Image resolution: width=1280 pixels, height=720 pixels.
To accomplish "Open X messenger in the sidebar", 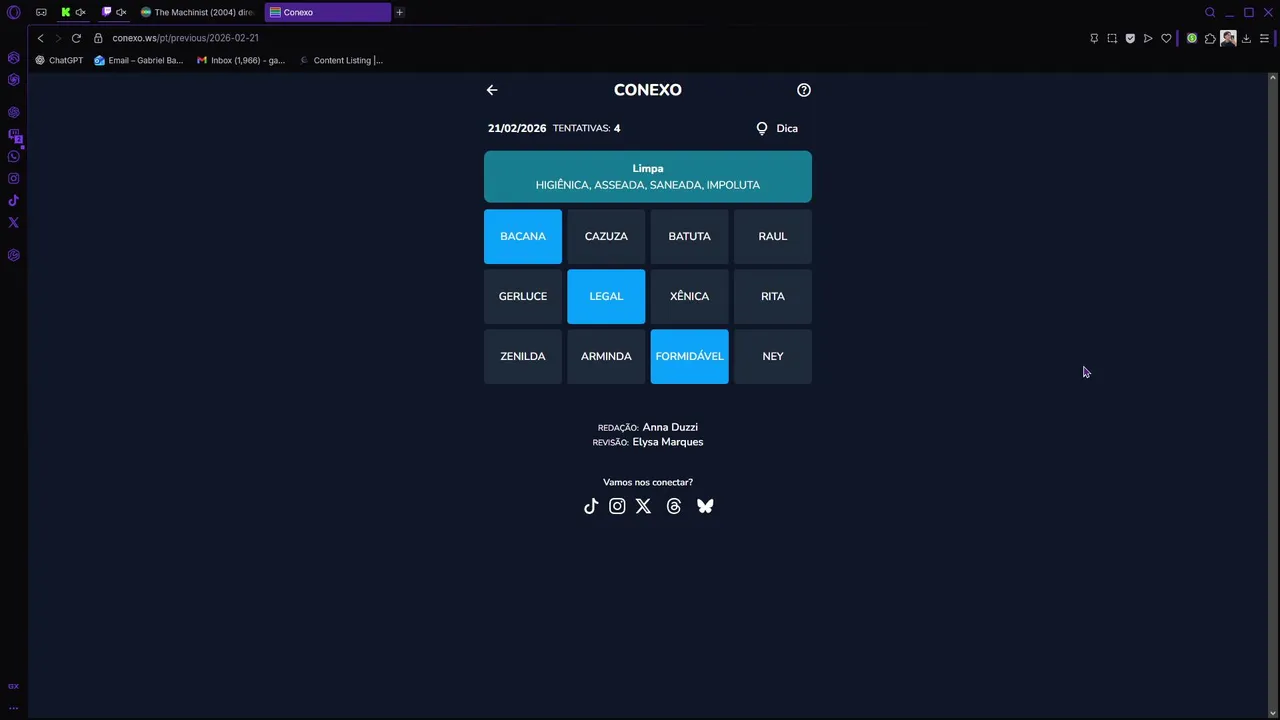I will coord(14,222).
